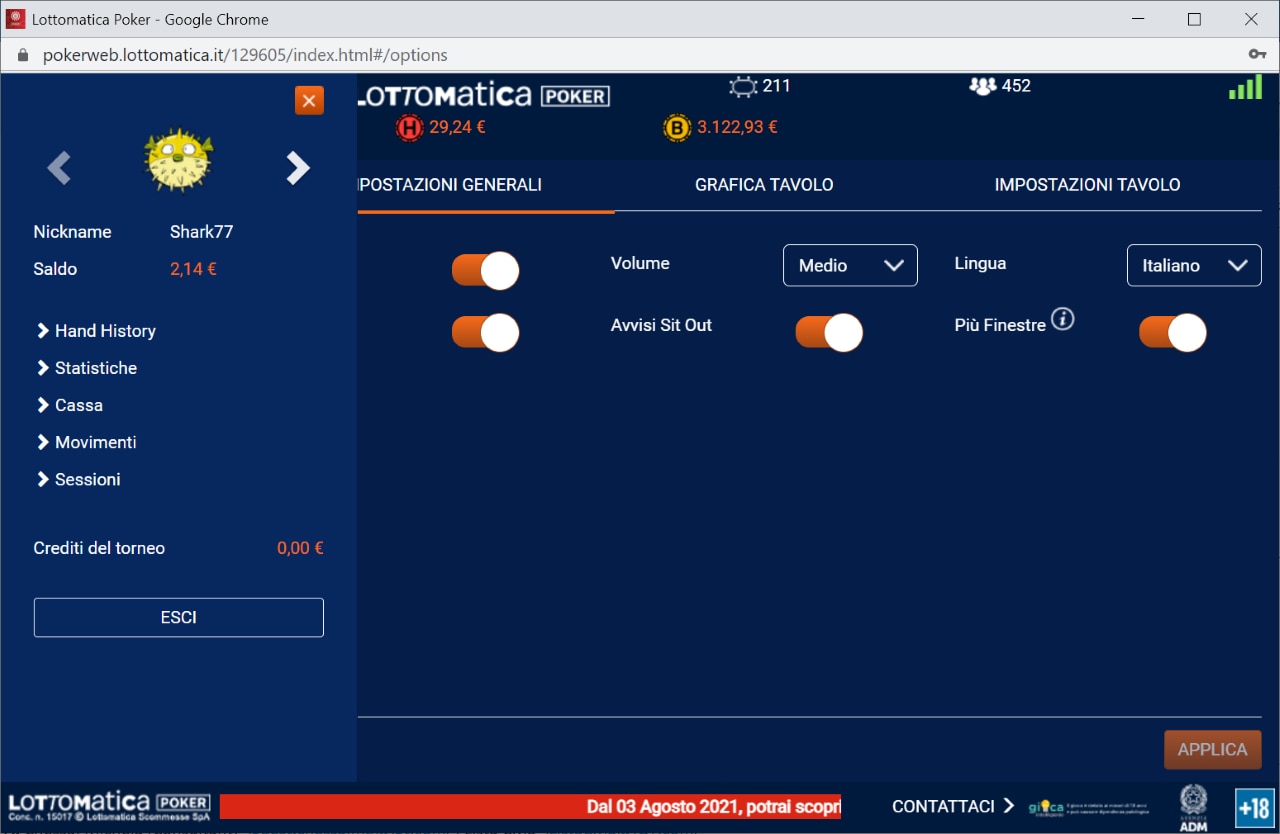Open the Impostazioni Generali tab
1280x834 pixels.
pyautogui.click(x=449, y=185)
